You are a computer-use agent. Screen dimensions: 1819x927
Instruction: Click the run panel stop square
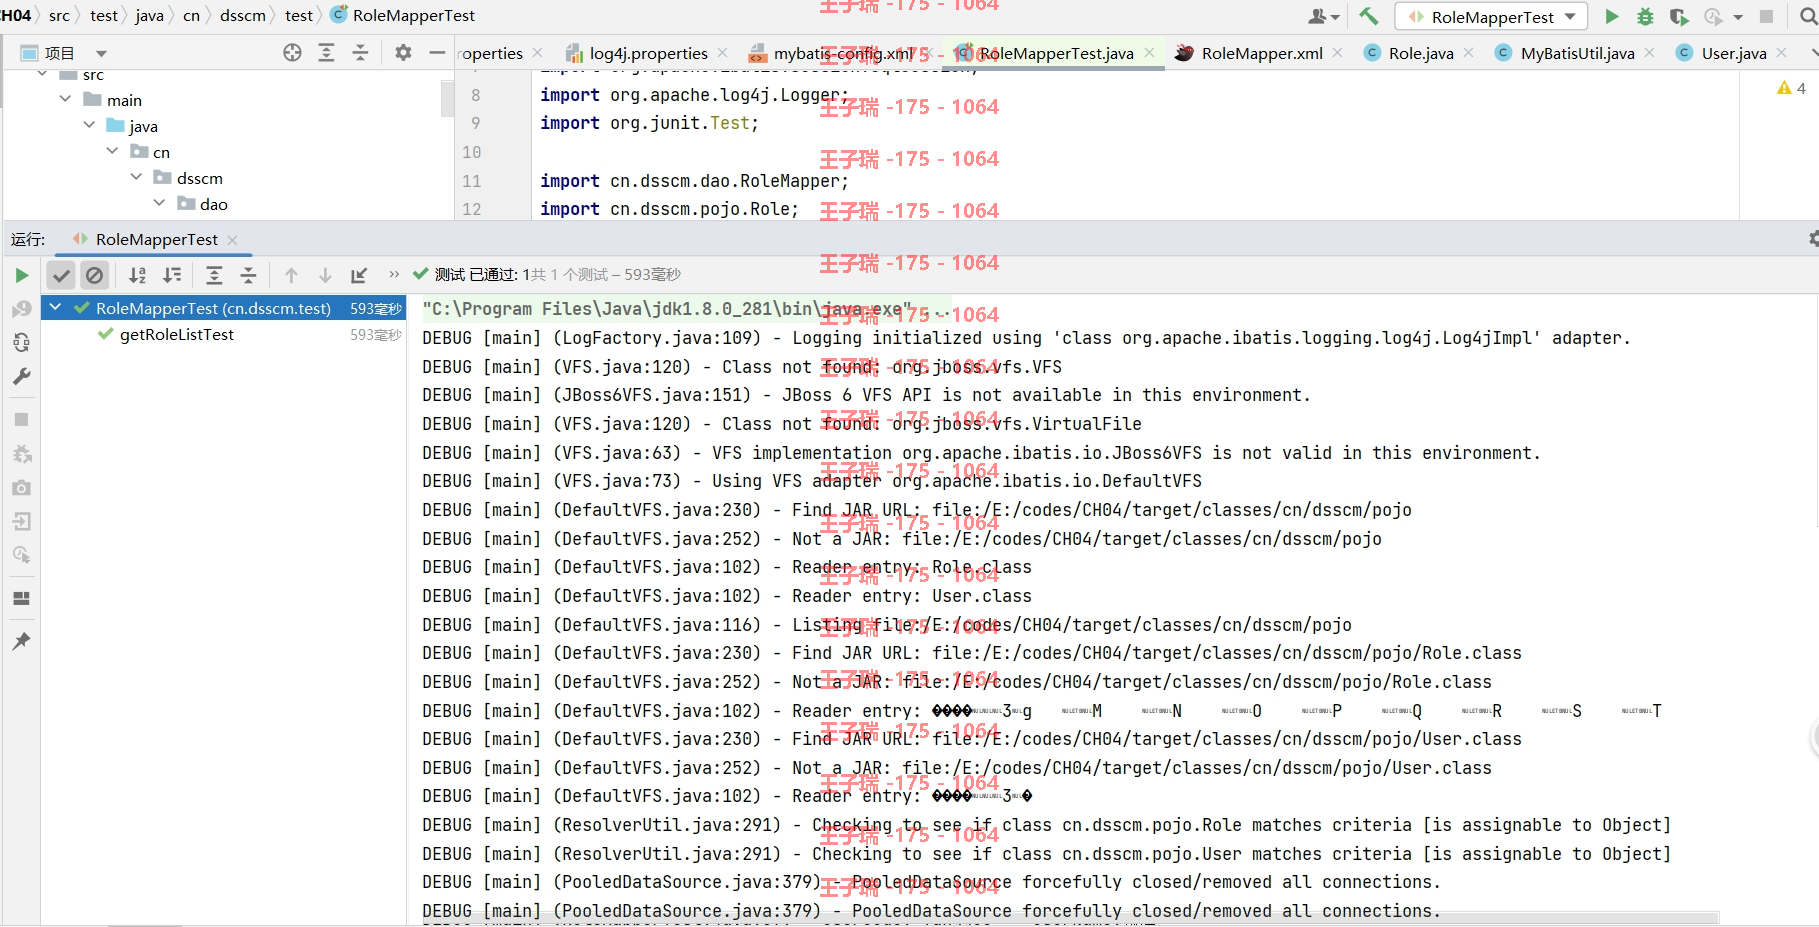pos(22,420)
